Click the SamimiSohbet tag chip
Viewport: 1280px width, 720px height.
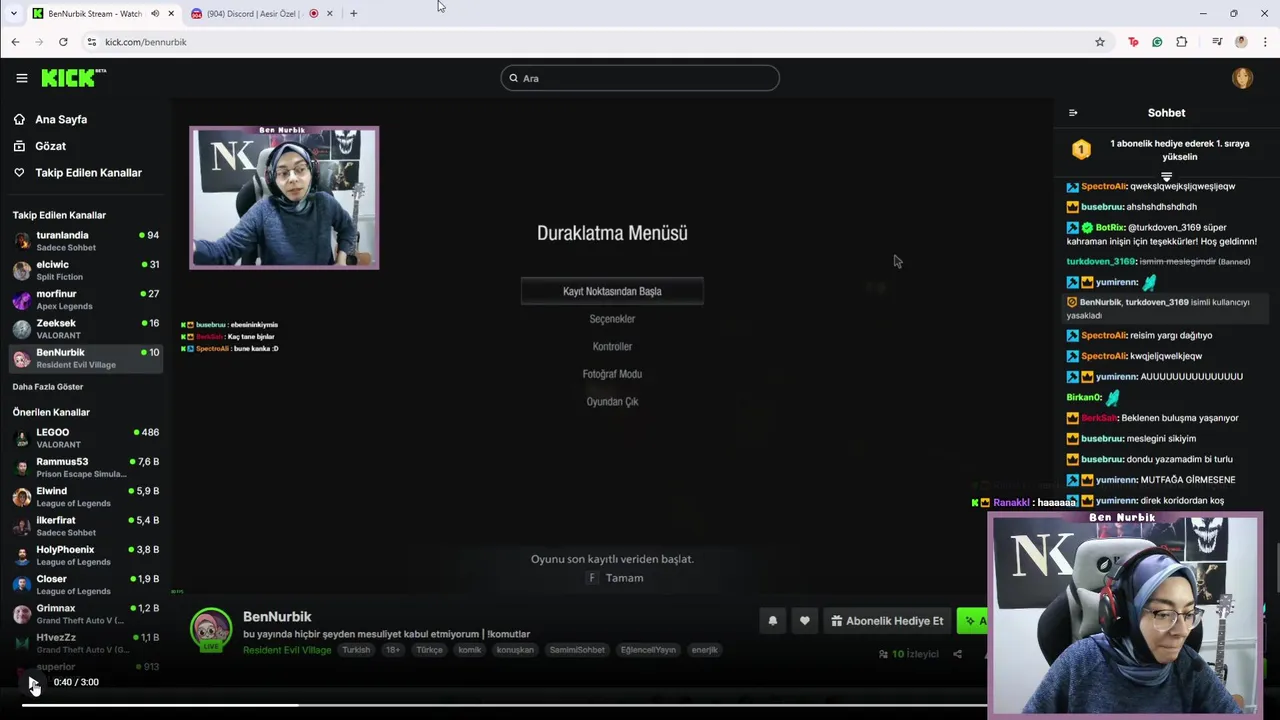[578, 650]
